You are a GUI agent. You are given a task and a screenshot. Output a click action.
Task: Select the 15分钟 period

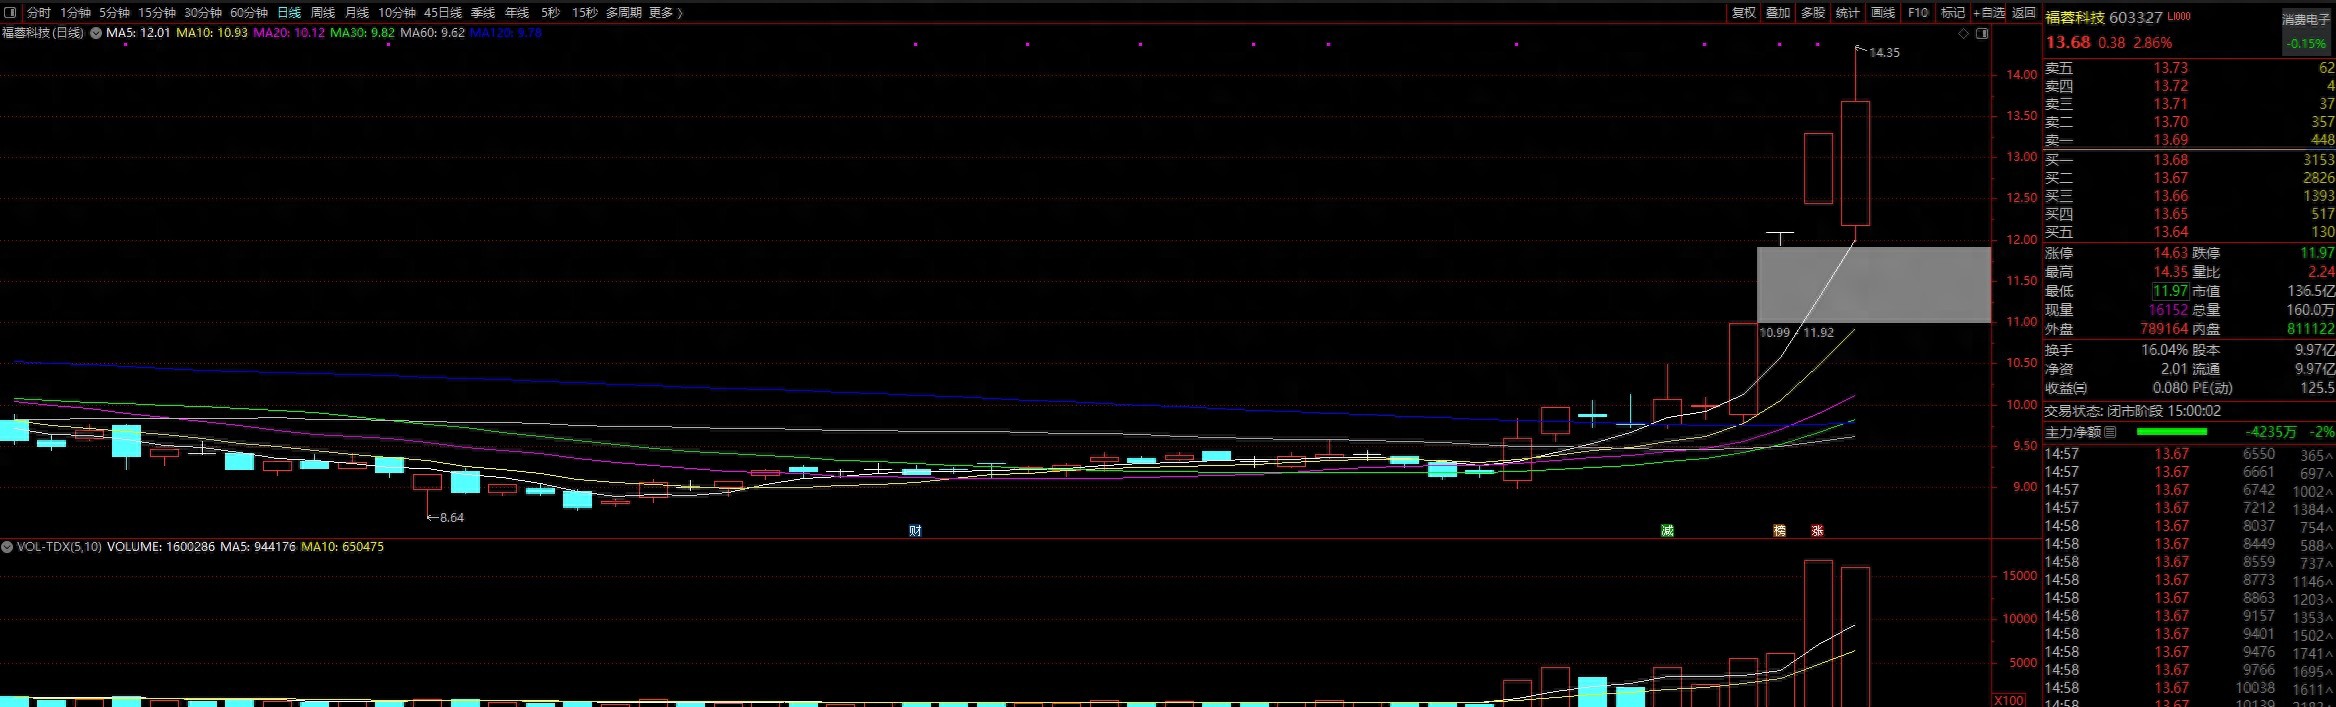coord(157,13)
